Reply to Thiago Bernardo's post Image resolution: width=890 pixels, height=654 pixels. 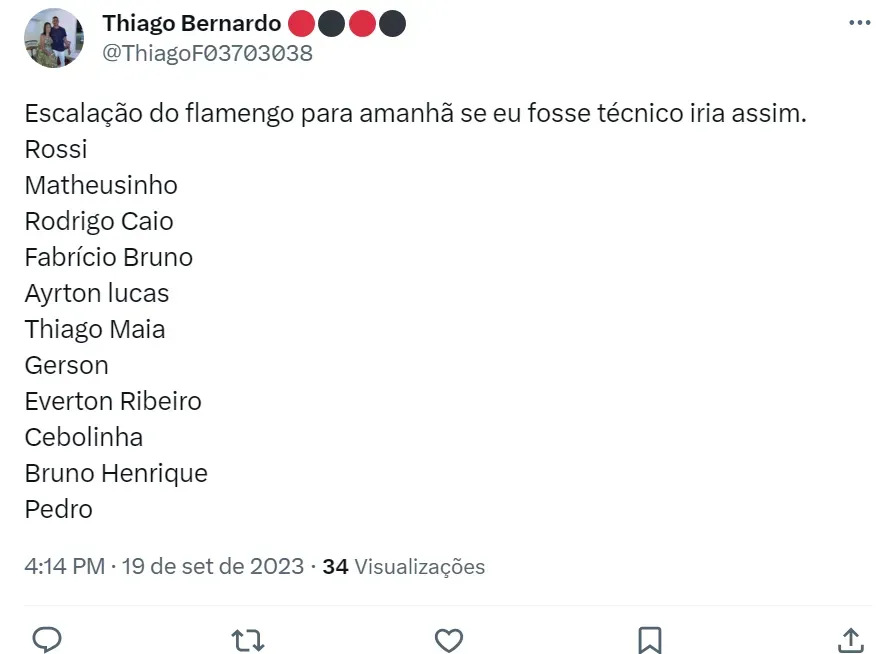point(47,639)
